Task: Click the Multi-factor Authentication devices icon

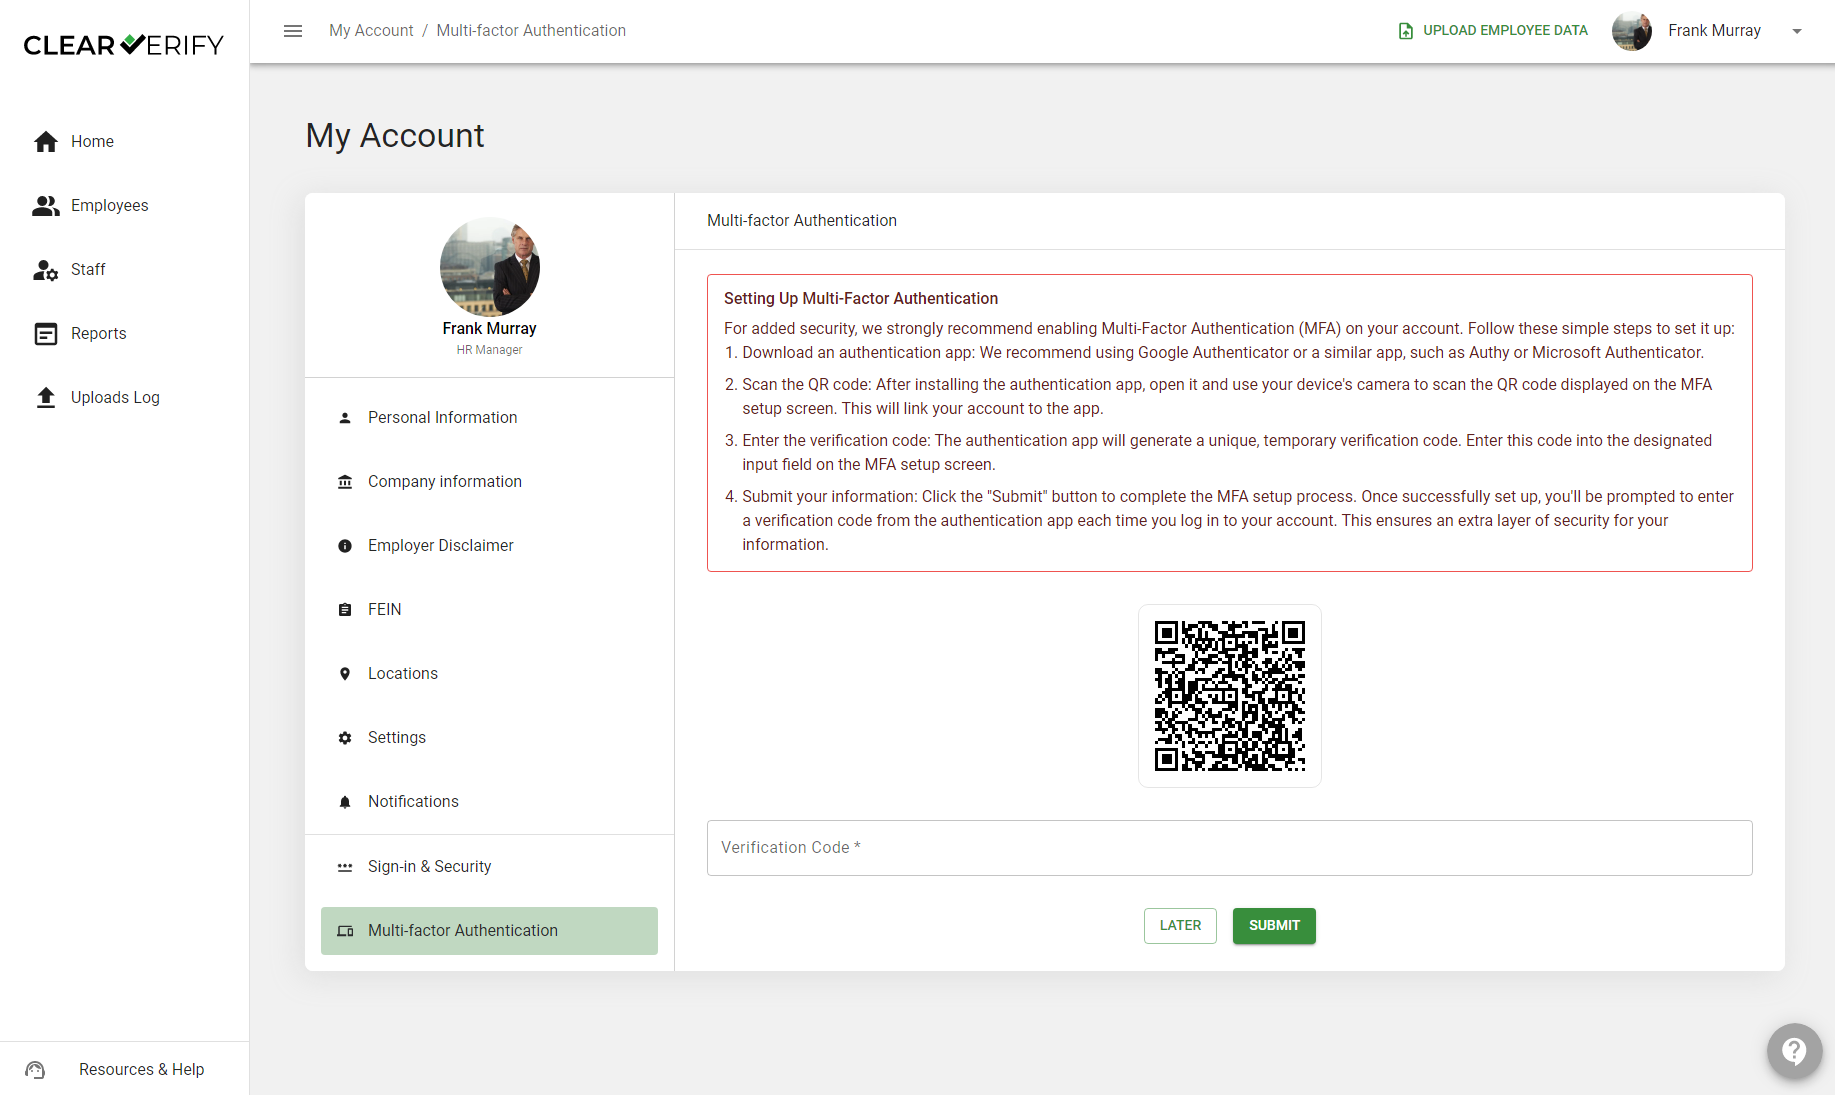Action: 345,931
